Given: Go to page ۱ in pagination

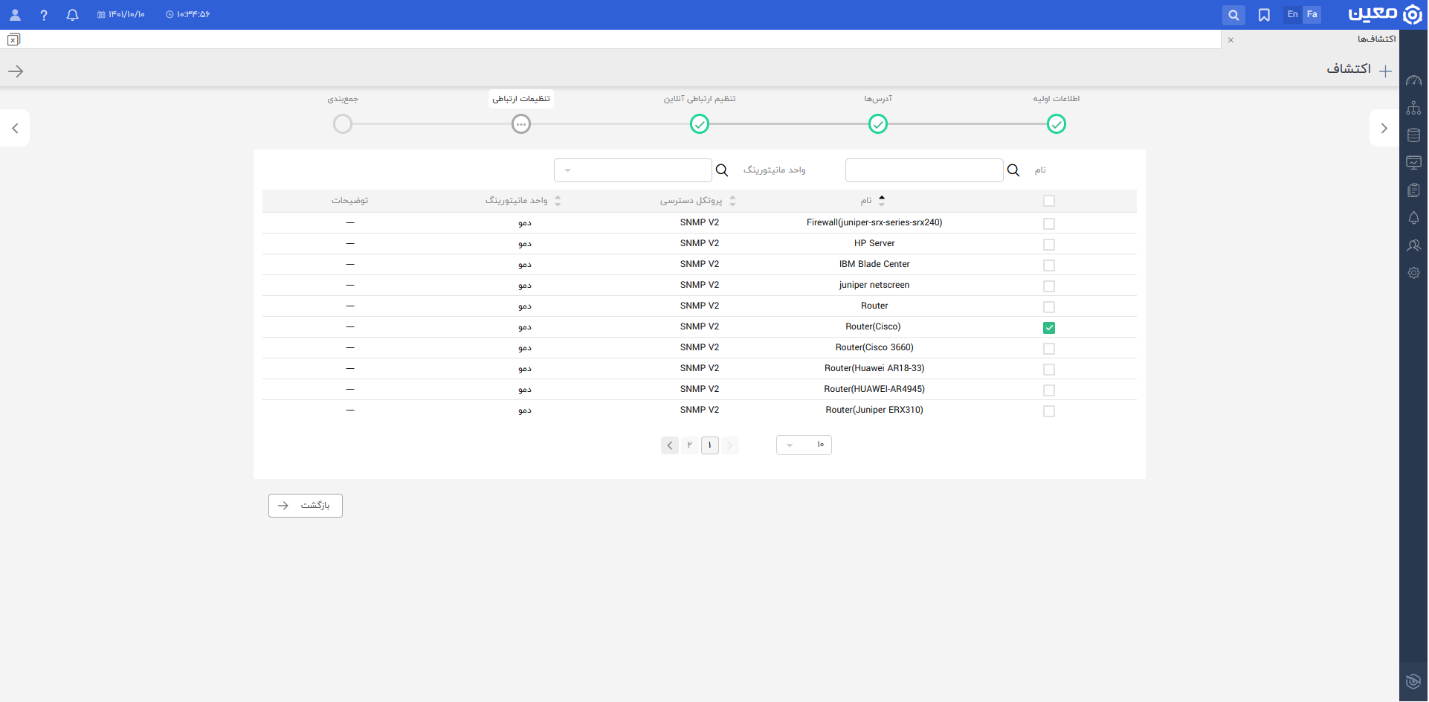Looking at the screenshot, I should click(710, 445).
